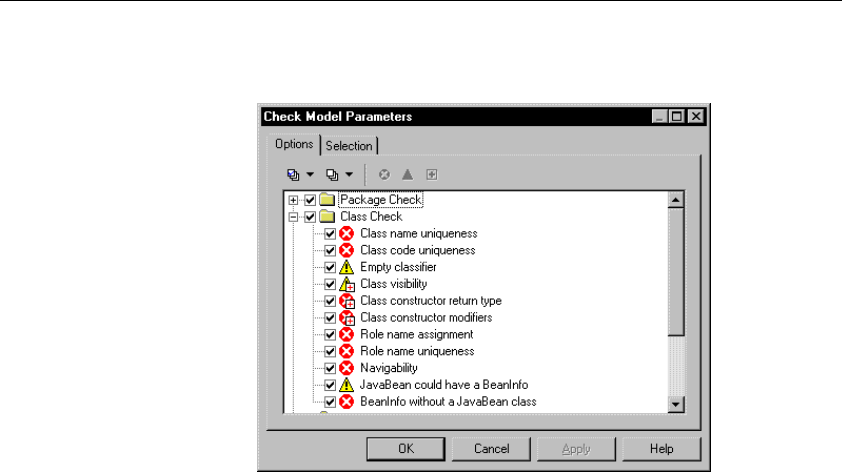The width and height of the screenshot is (842, 472).
Task: Uncheck the Package Check checkbox
Action: [310, 200]
